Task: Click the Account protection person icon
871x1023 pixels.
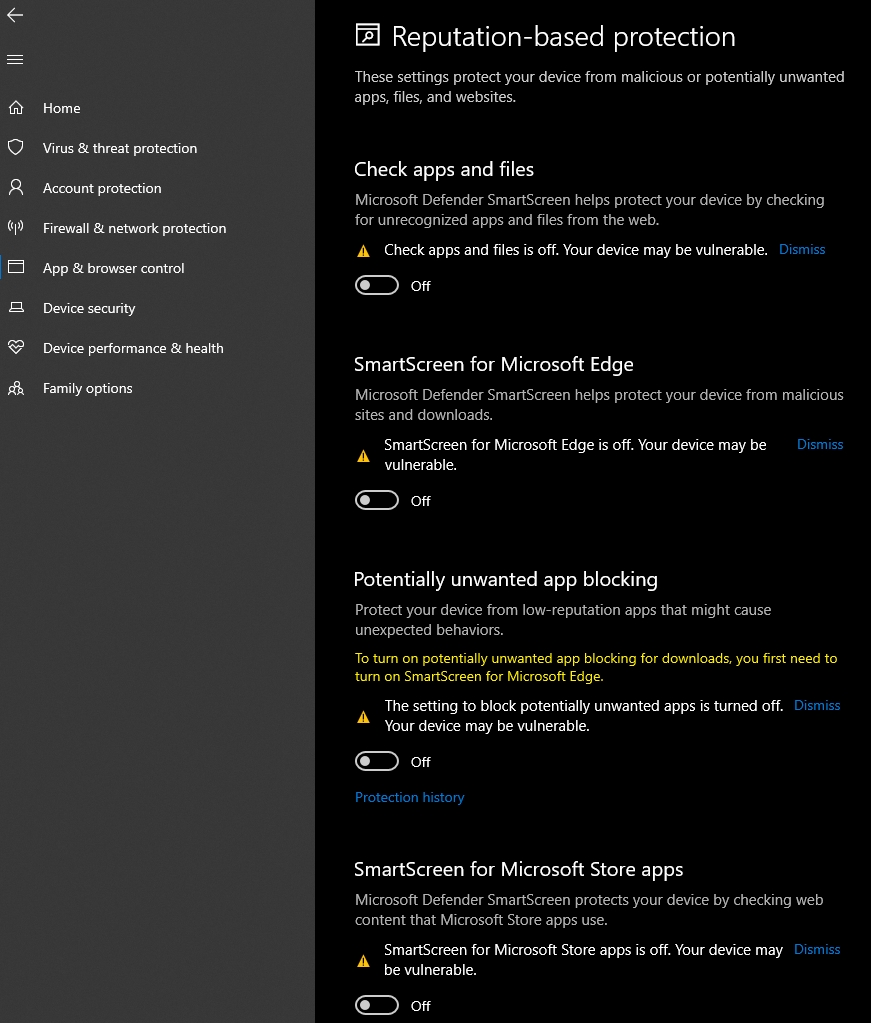Action: 16,188
